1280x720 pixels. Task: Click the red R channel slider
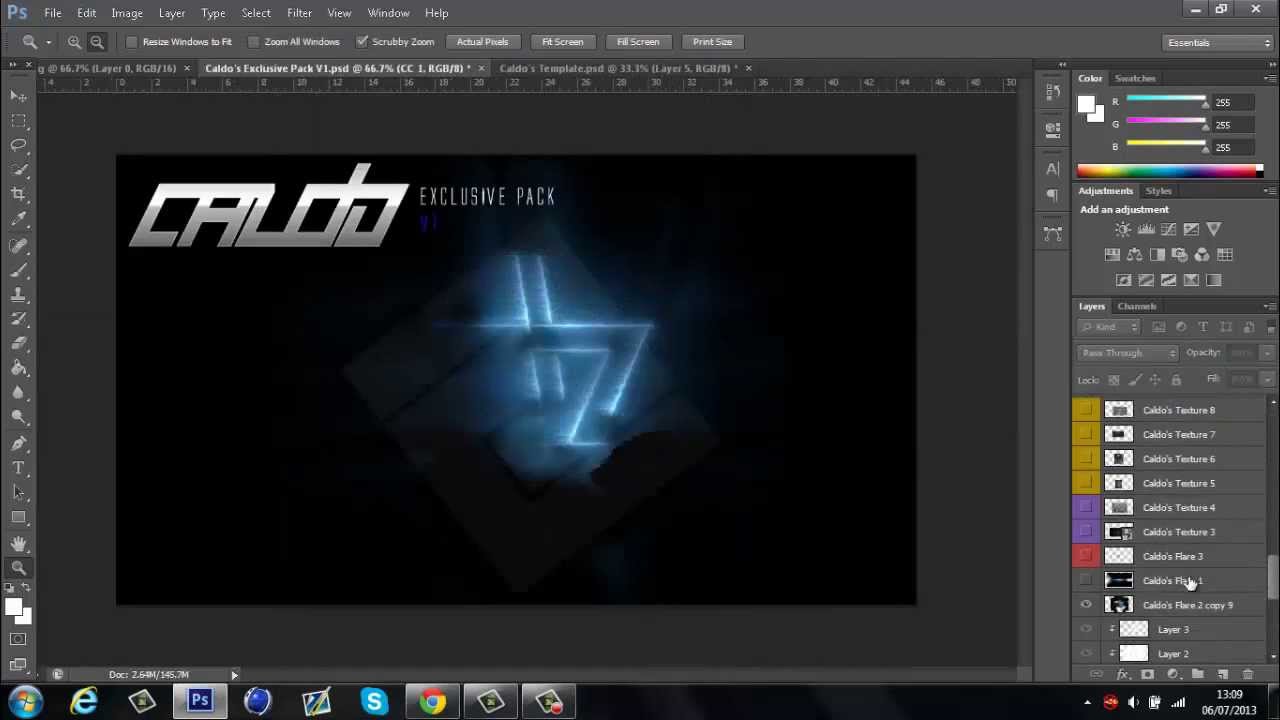coord(1166,102)
